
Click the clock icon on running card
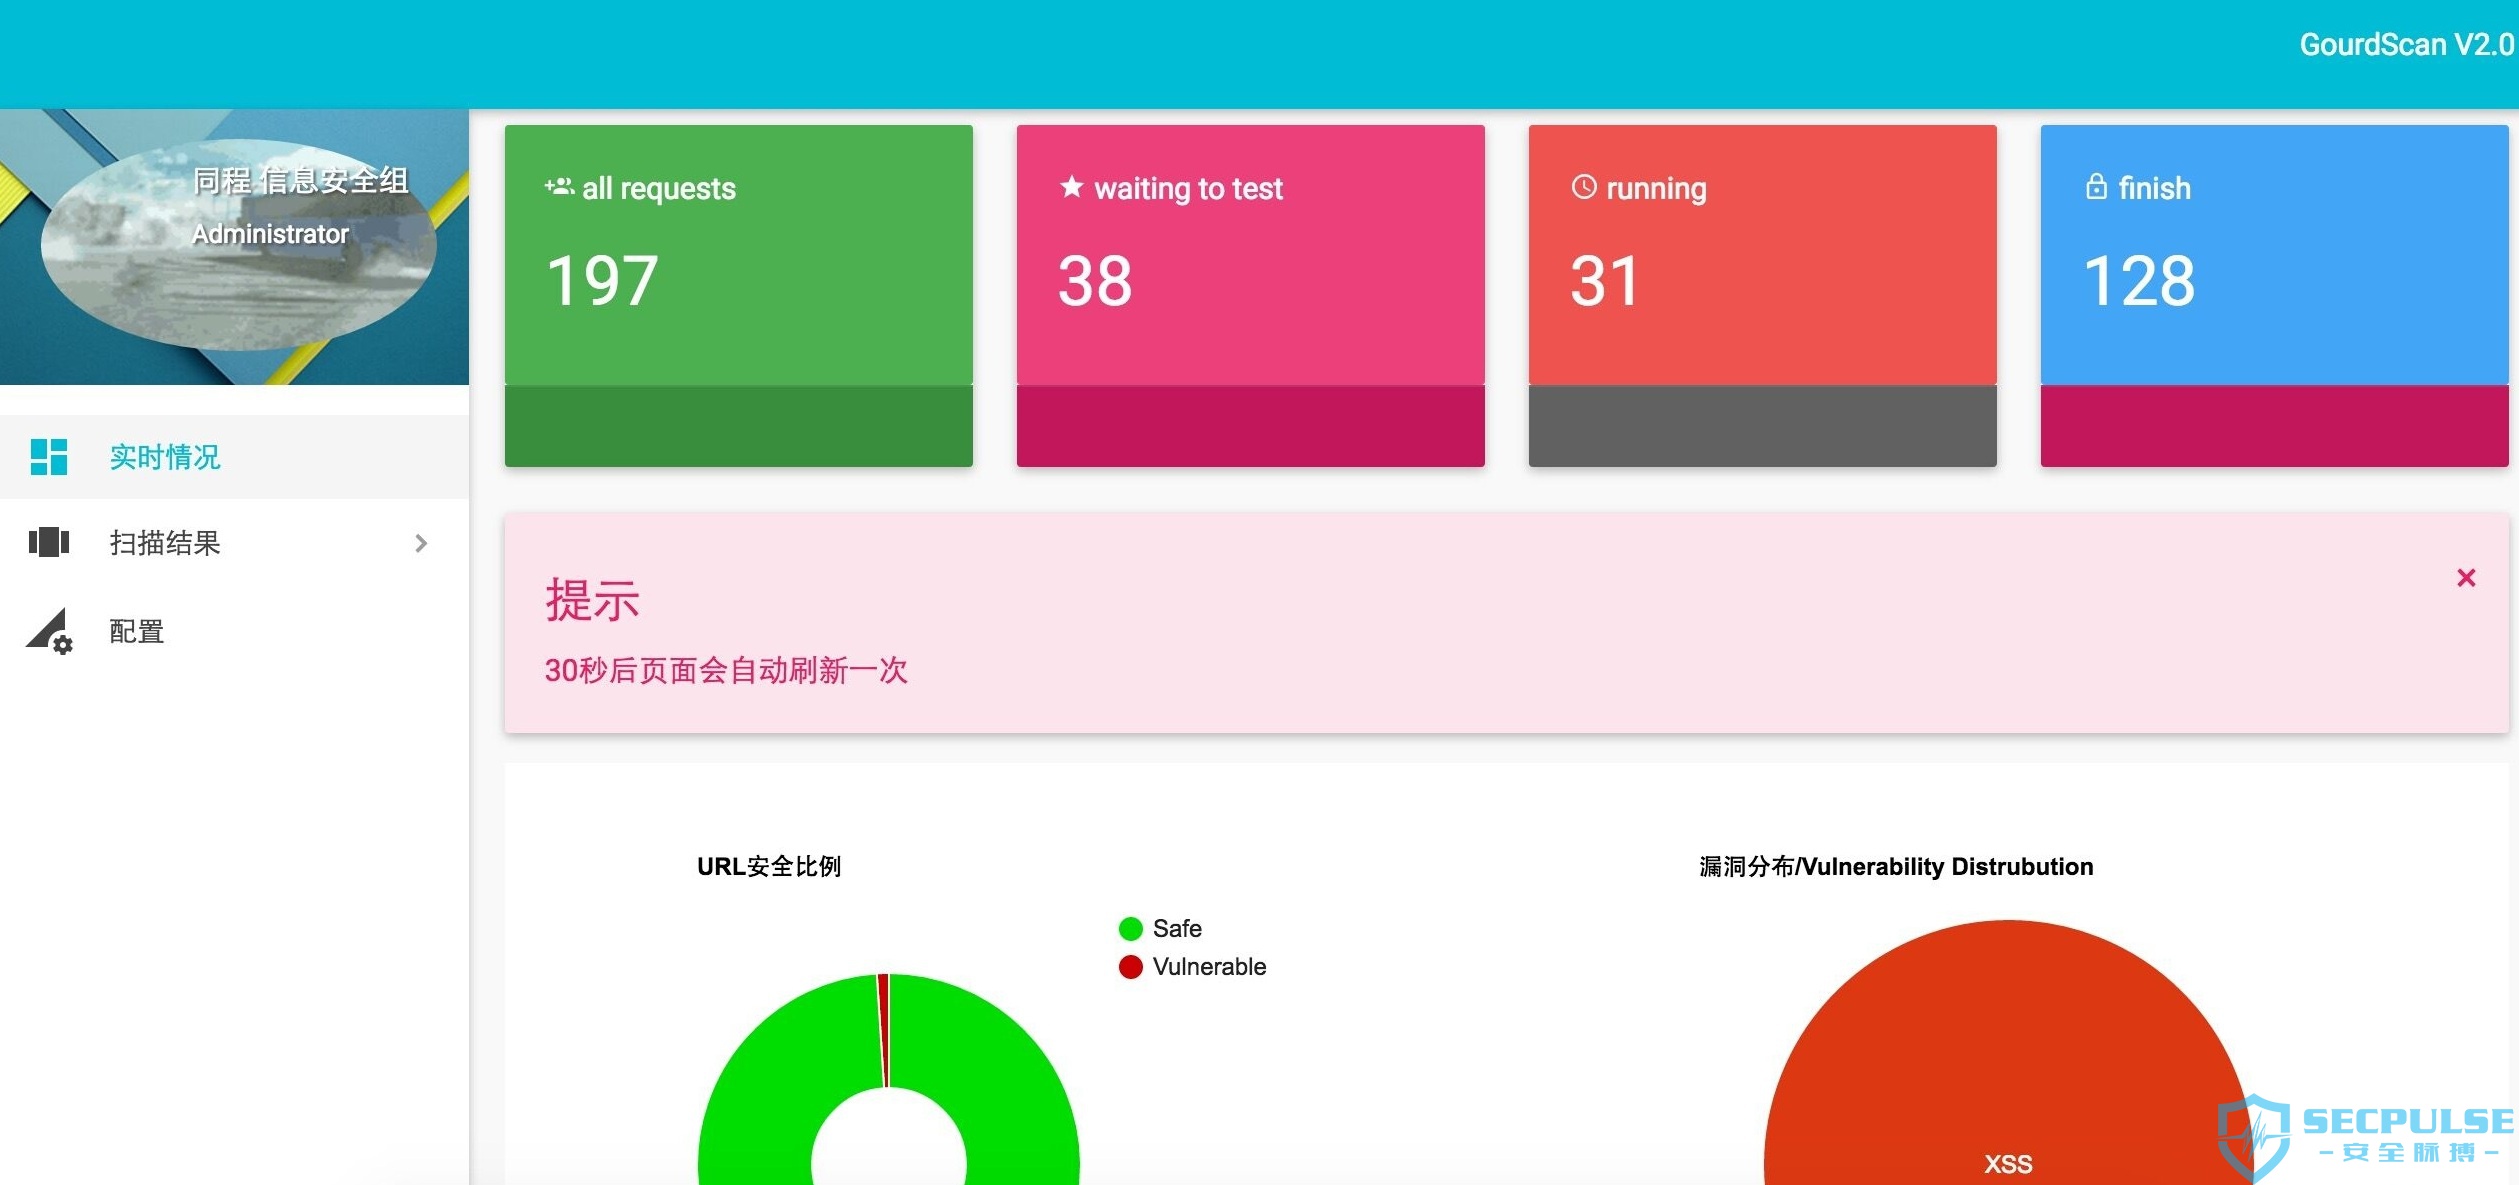tap(1584, 187)
